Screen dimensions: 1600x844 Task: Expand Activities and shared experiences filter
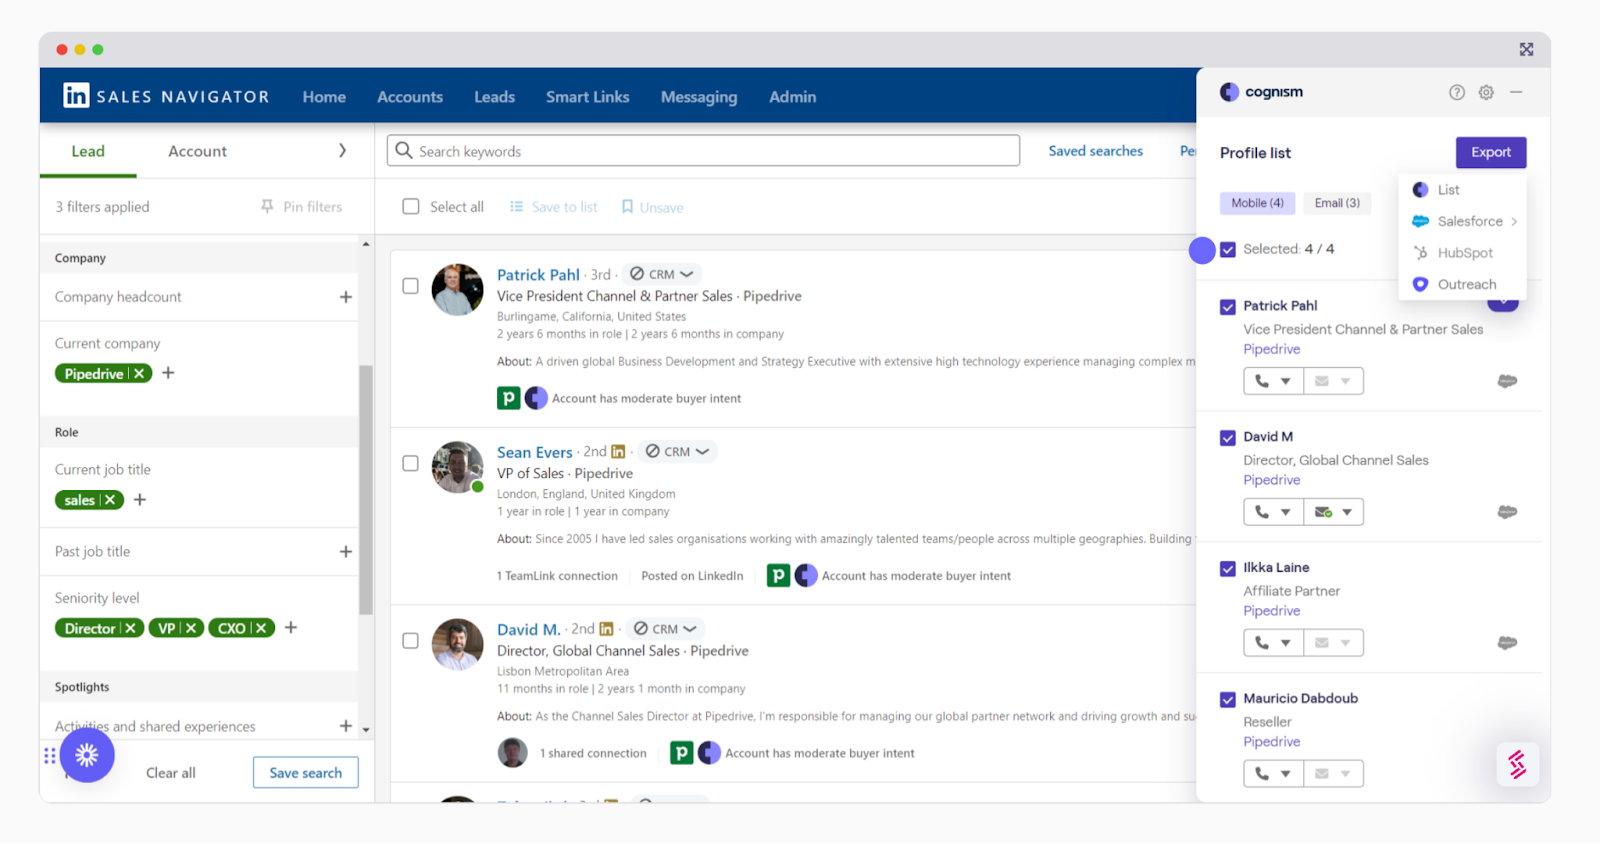point(346,726)
